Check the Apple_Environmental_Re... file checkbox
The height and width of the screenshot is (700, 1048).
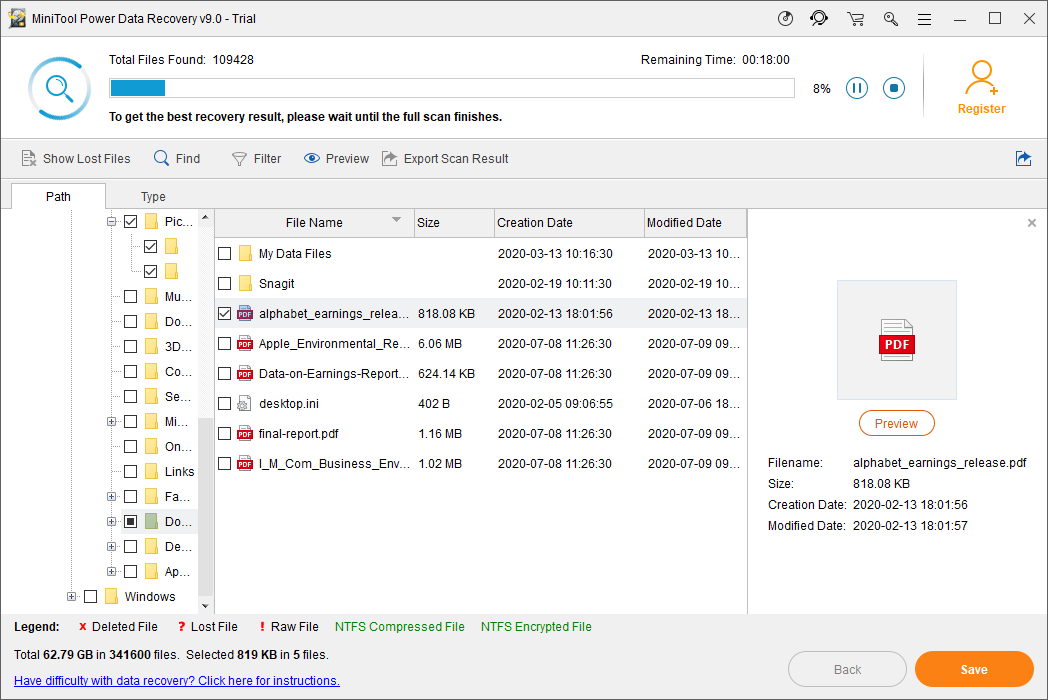[225, 344]
